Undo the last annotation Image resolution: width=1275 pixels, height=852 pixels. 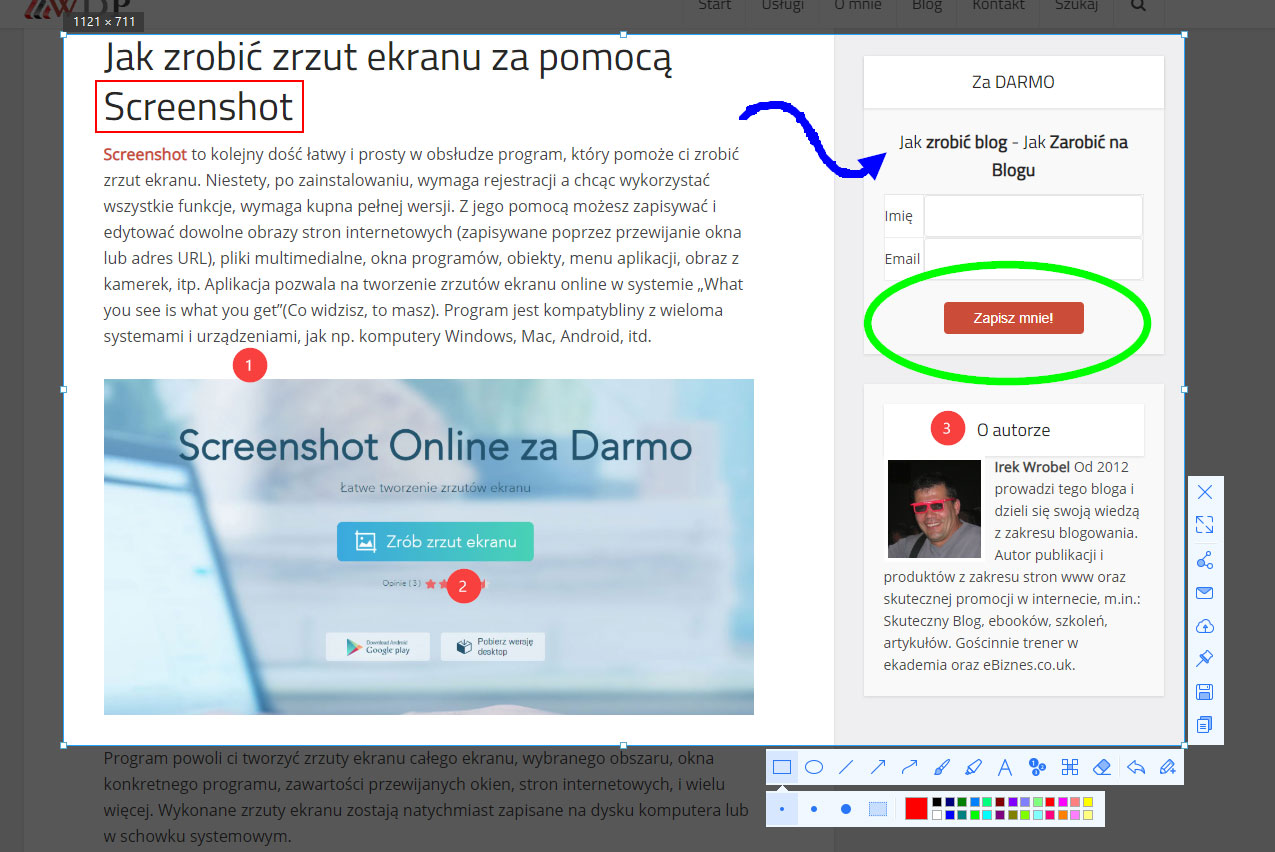(x=1135, y=767)
